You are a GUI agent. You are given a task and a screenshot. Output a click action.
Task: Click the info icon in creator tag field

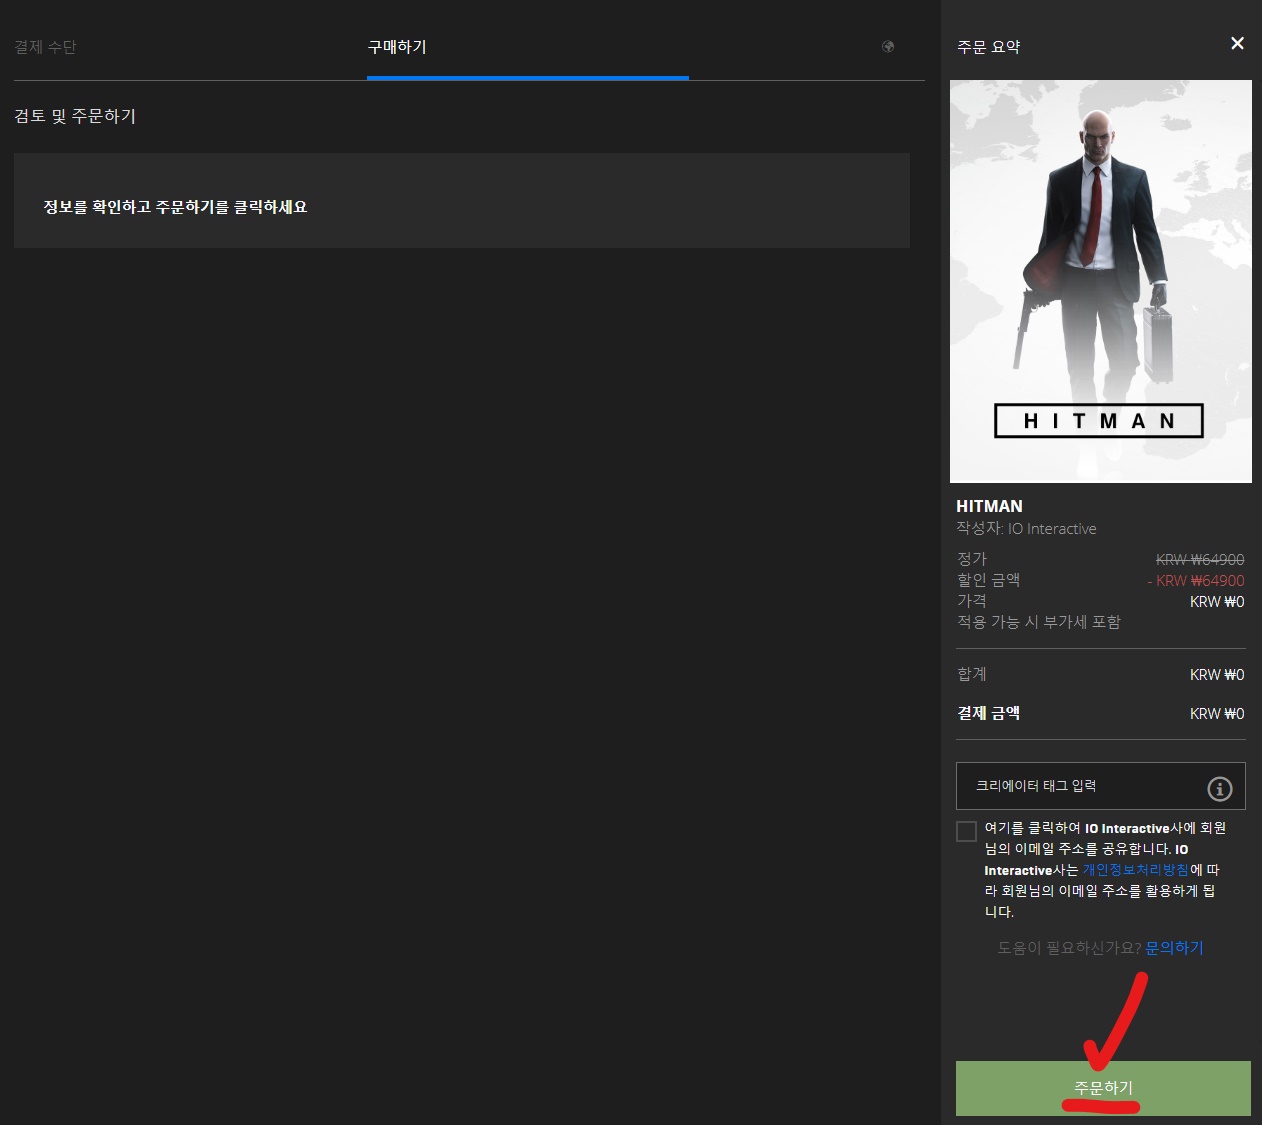[x=1220, y=789]
